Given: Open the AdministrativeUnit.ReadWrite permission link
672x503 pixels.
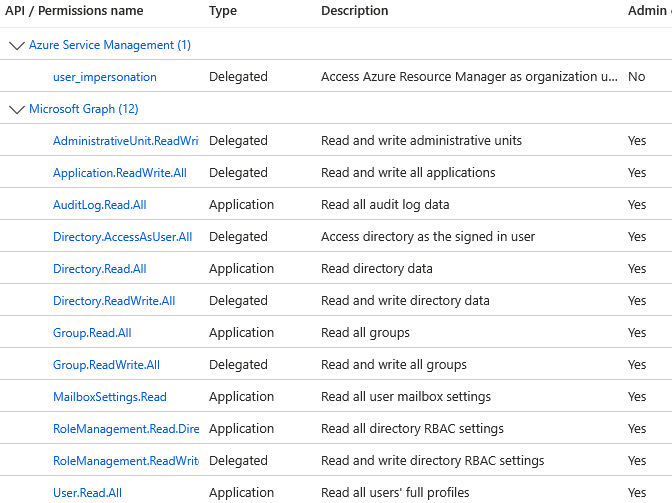Looking at the screenshot, I should 126,141.
